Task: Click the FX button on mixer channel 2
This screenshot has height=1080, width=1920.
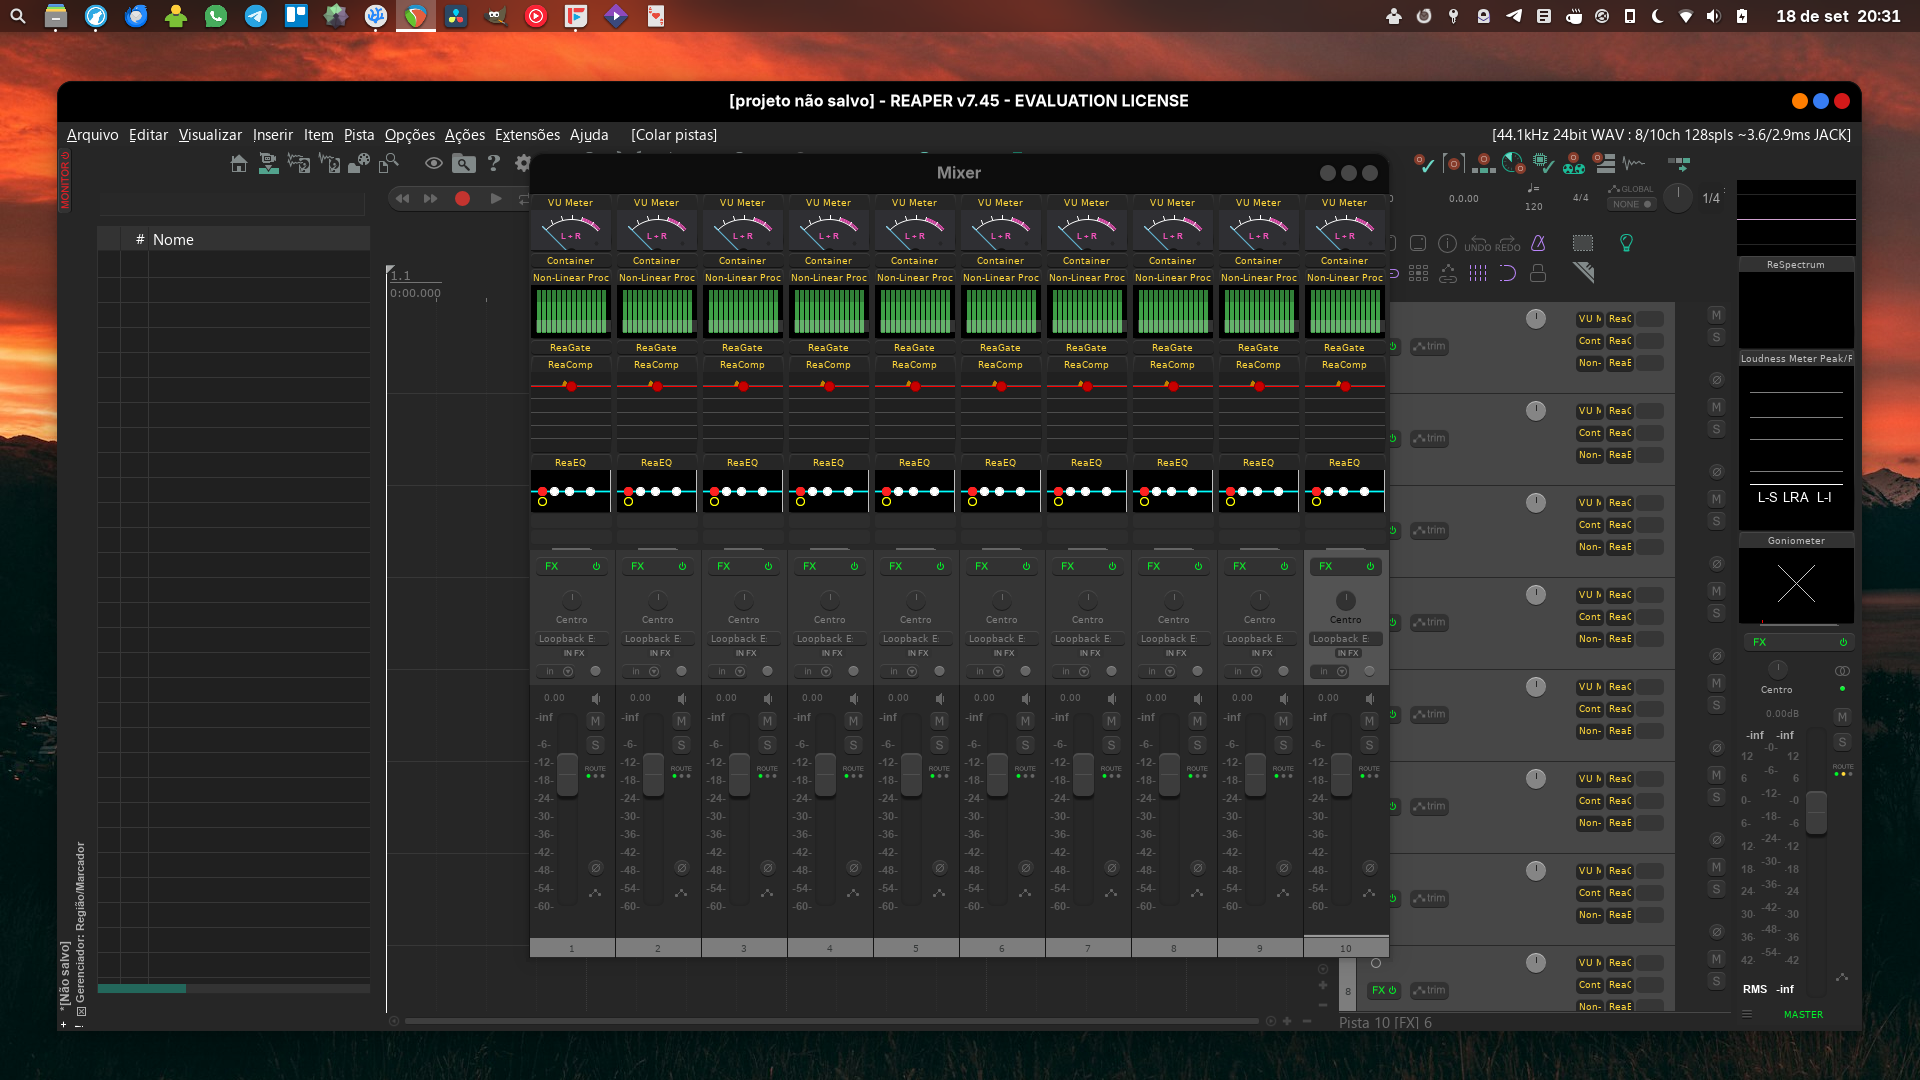Action: (638, 566)
